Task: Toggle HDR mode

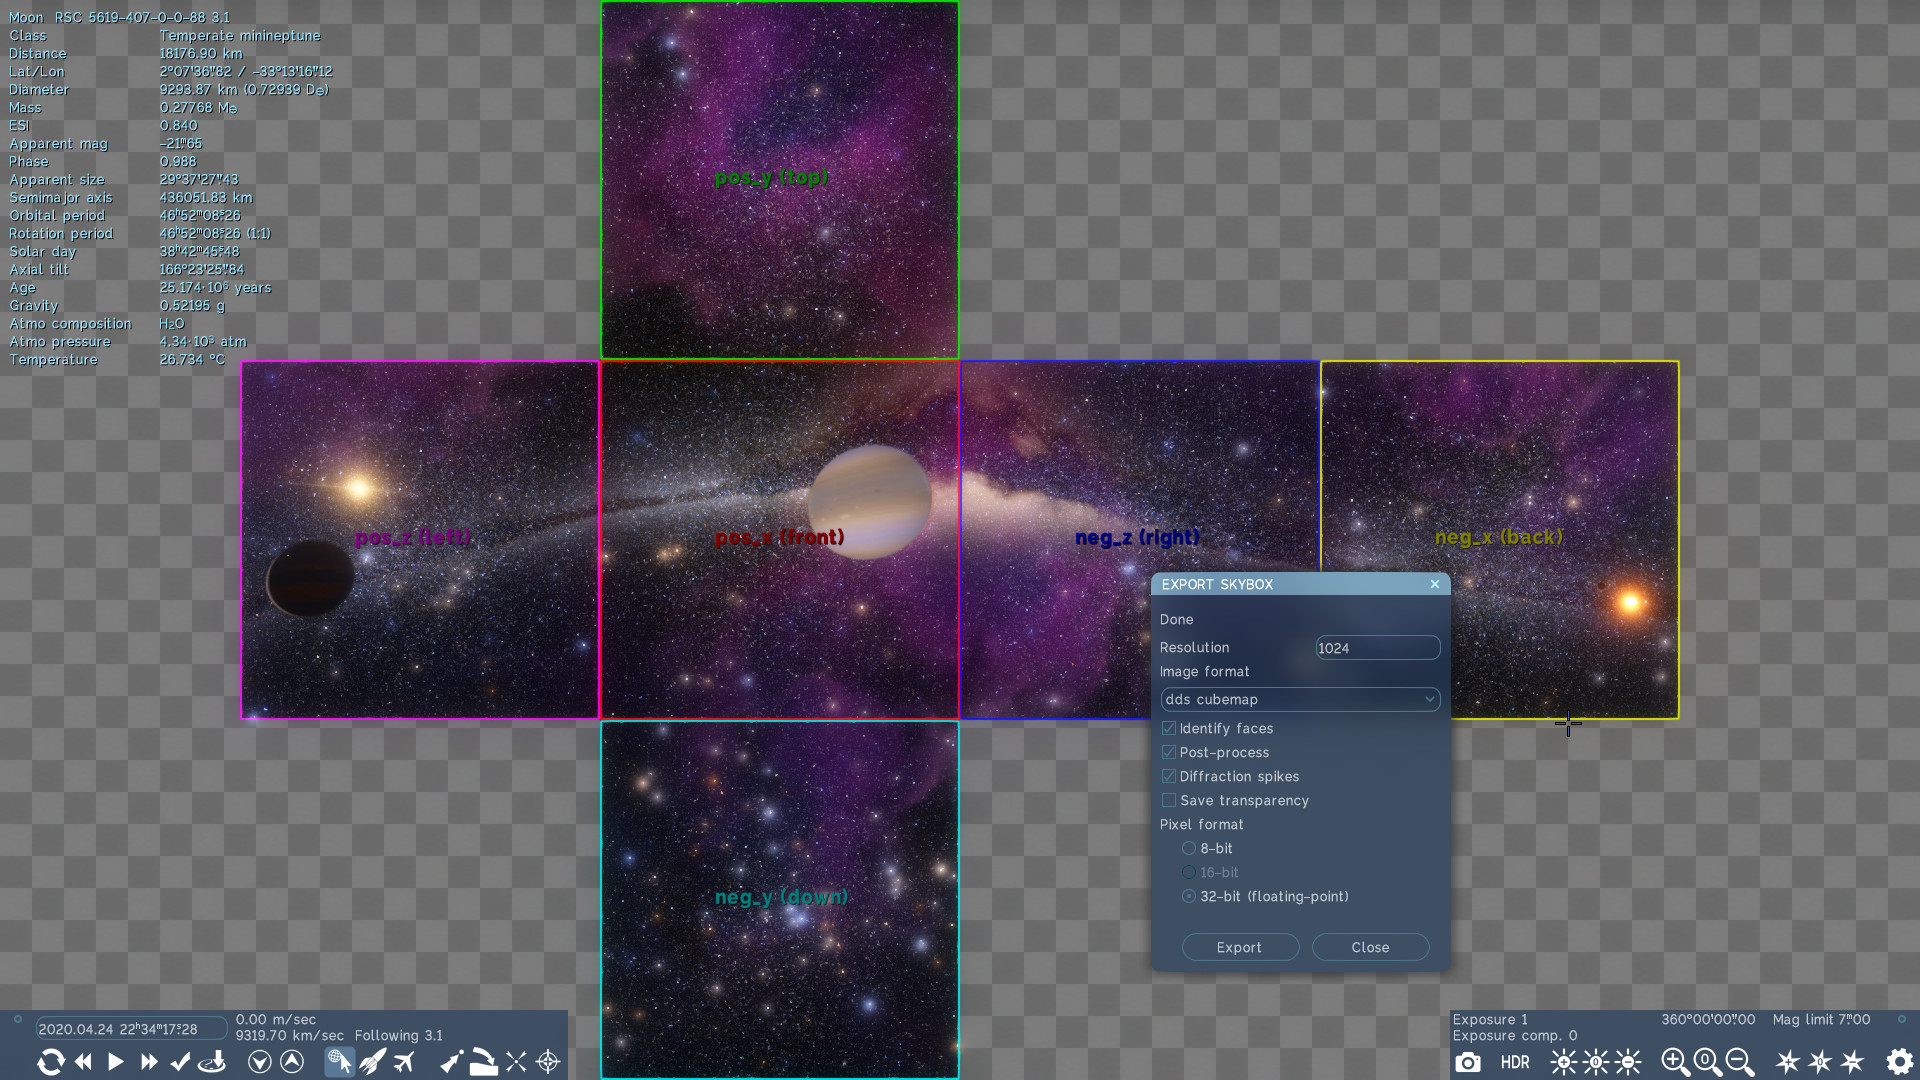Action: point(1516,1062)
